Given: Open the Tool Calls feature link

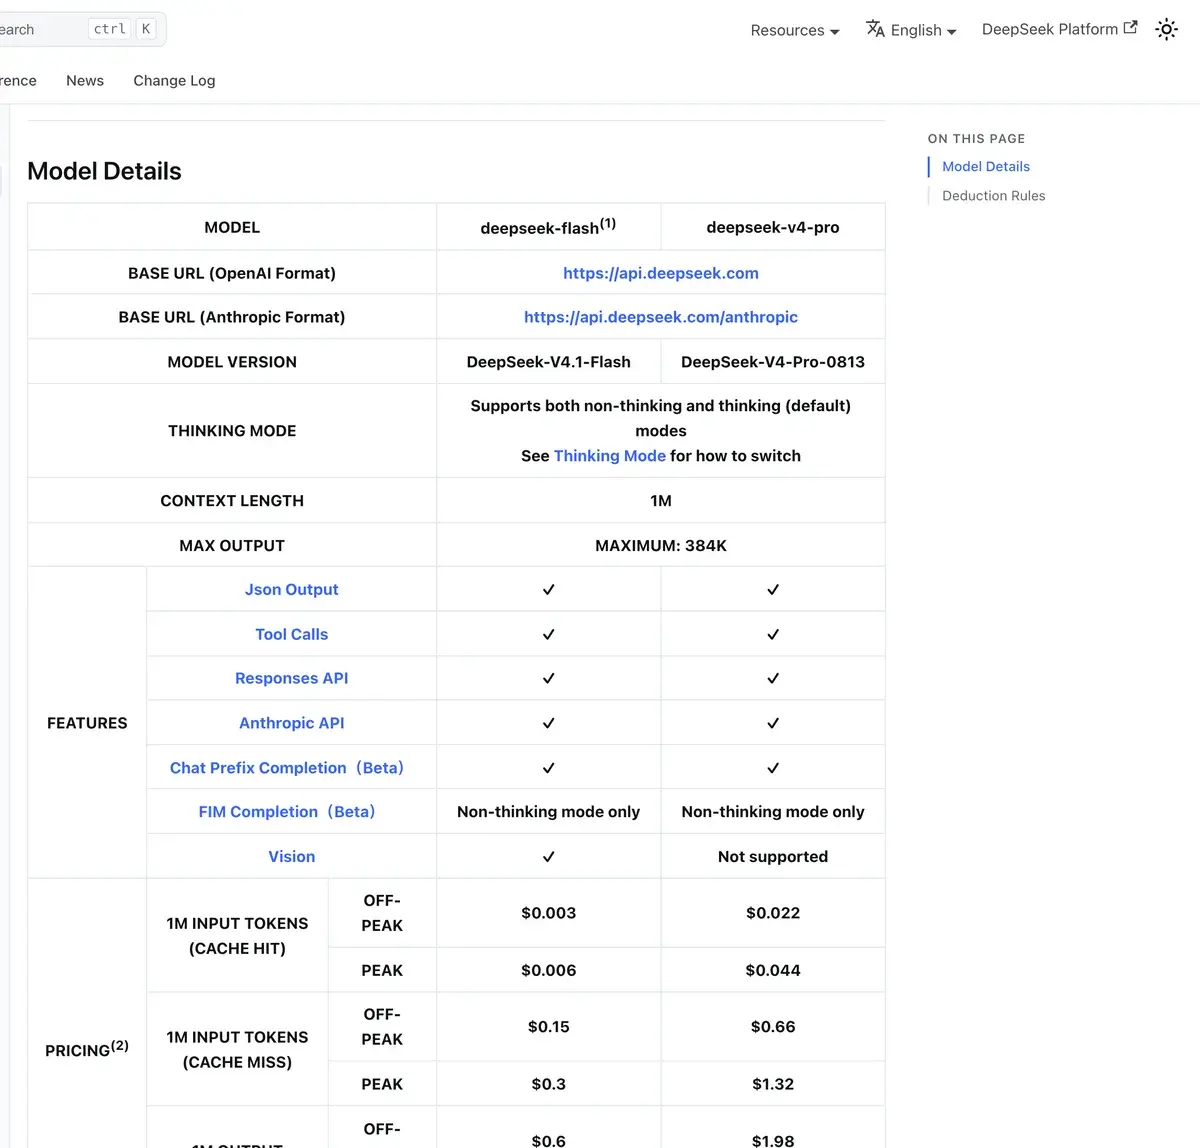Looking at the screenshot, I should click(x=292, y=634).
